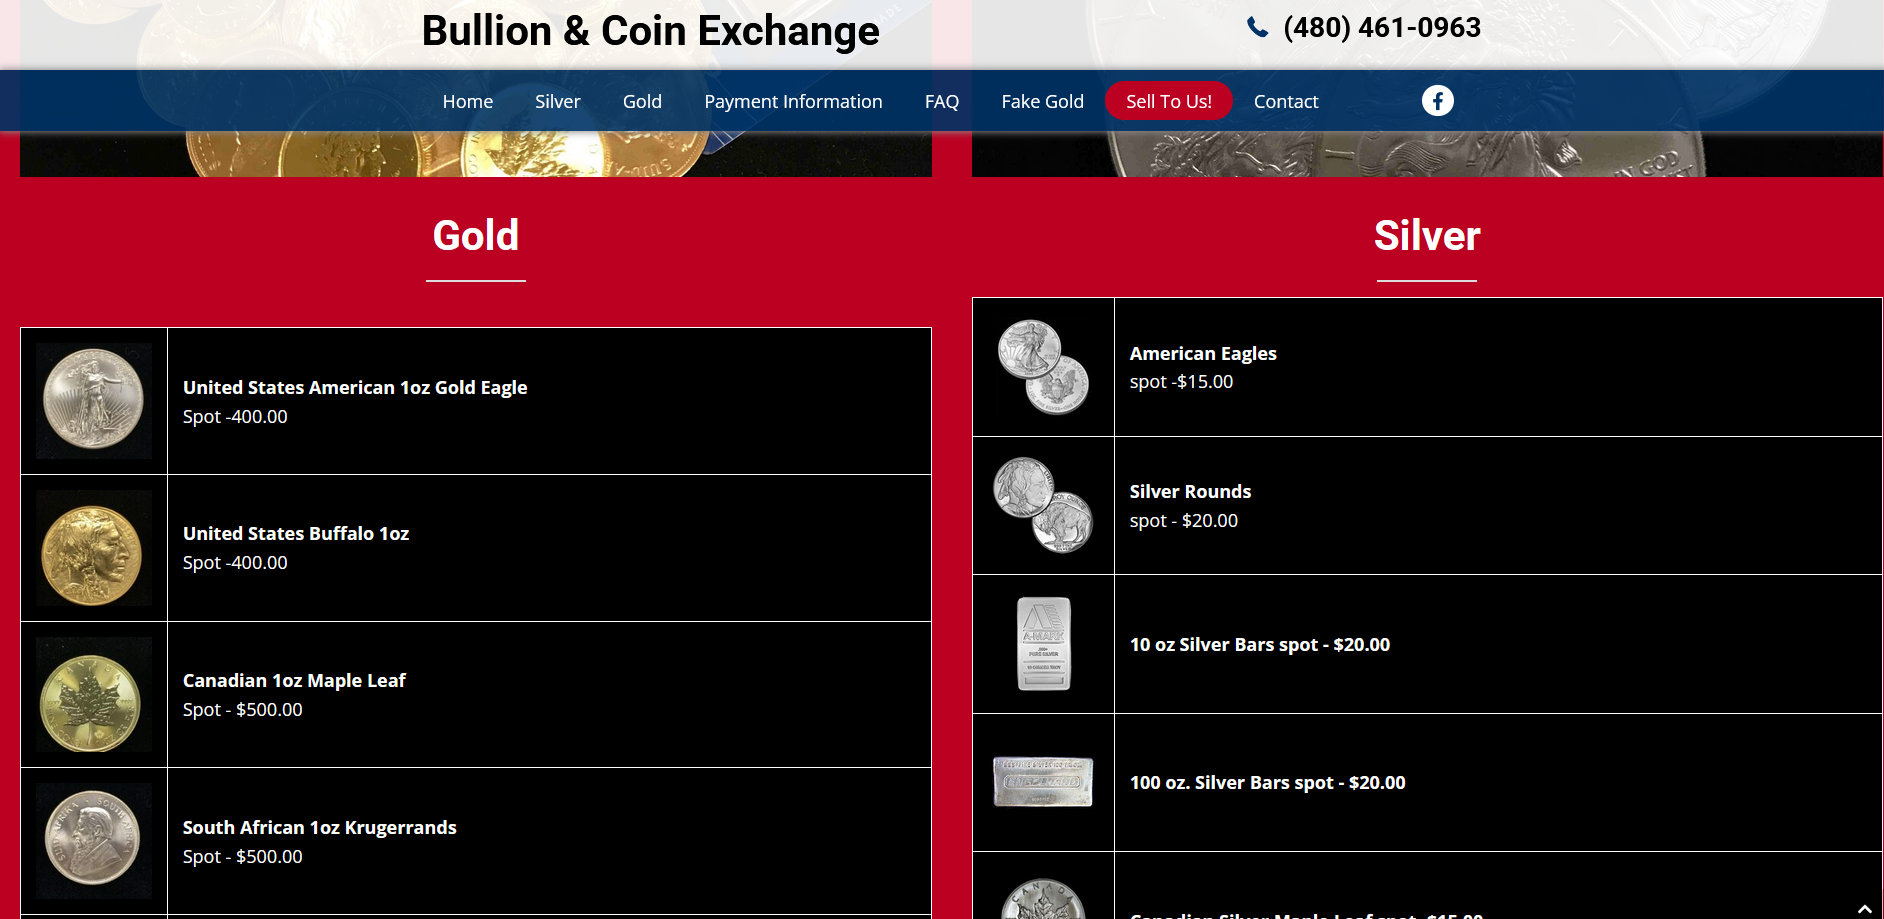Click the 'Silver Rounds' listing title
The width and height of the screenshot is (1884, 919).
[x=1190, y=491]
